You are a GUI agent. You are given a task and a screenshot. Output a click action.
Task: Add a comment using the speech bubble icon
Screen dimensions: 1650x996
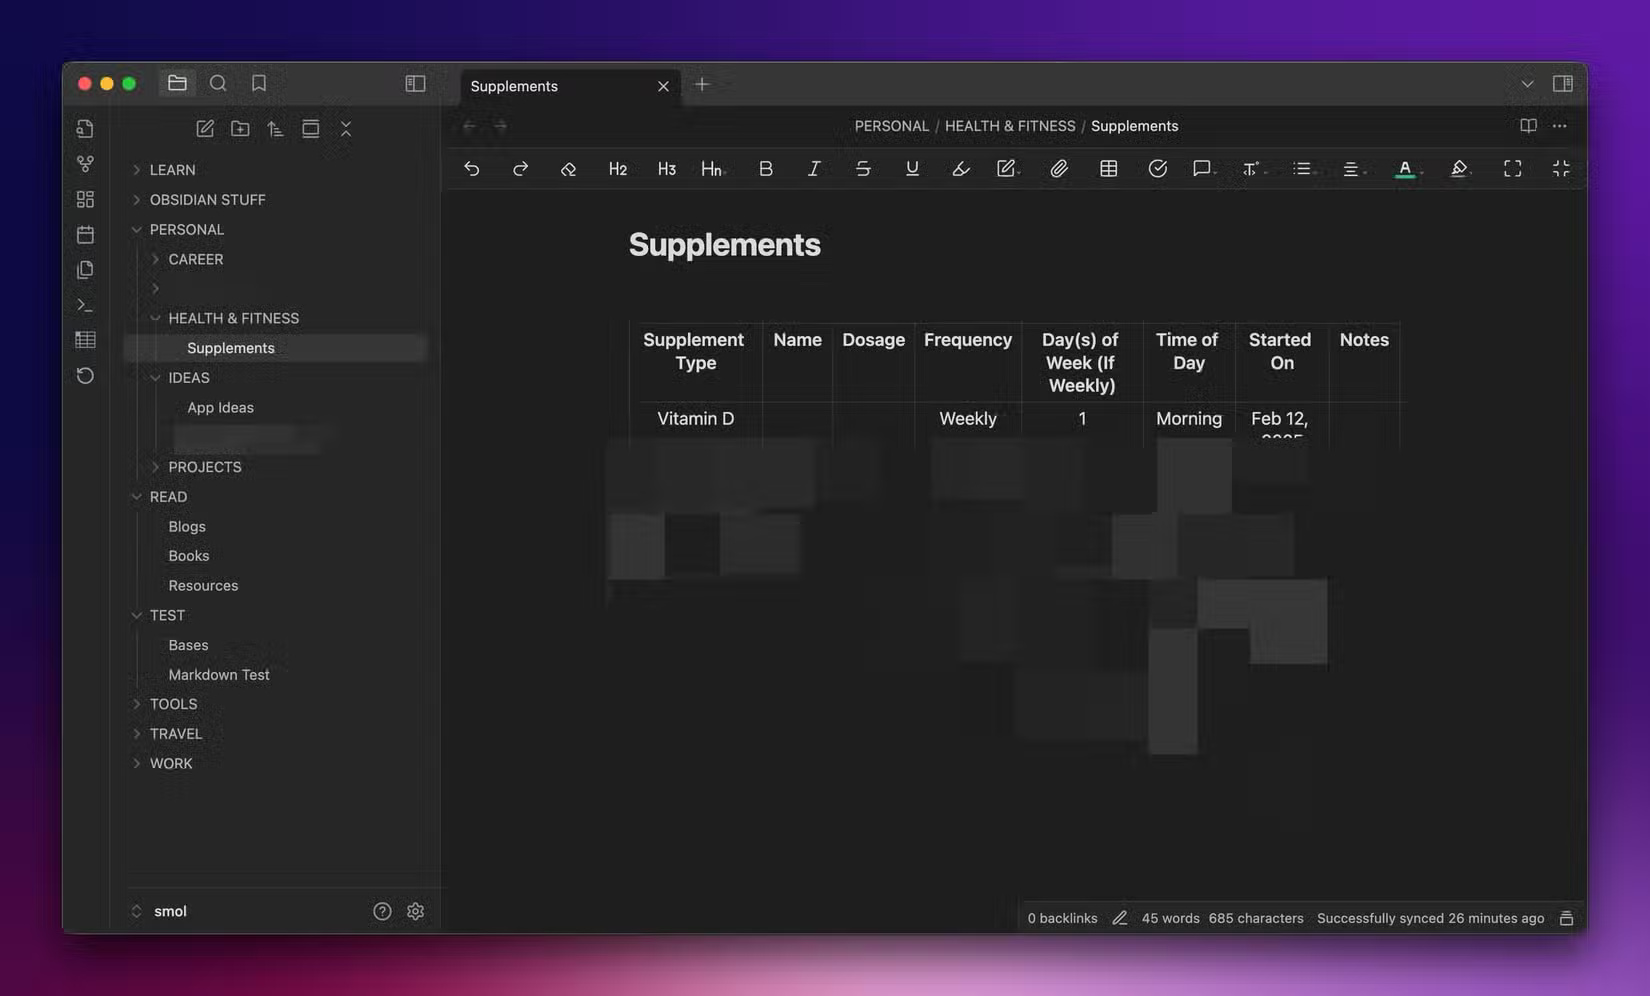click(1202, 168)
